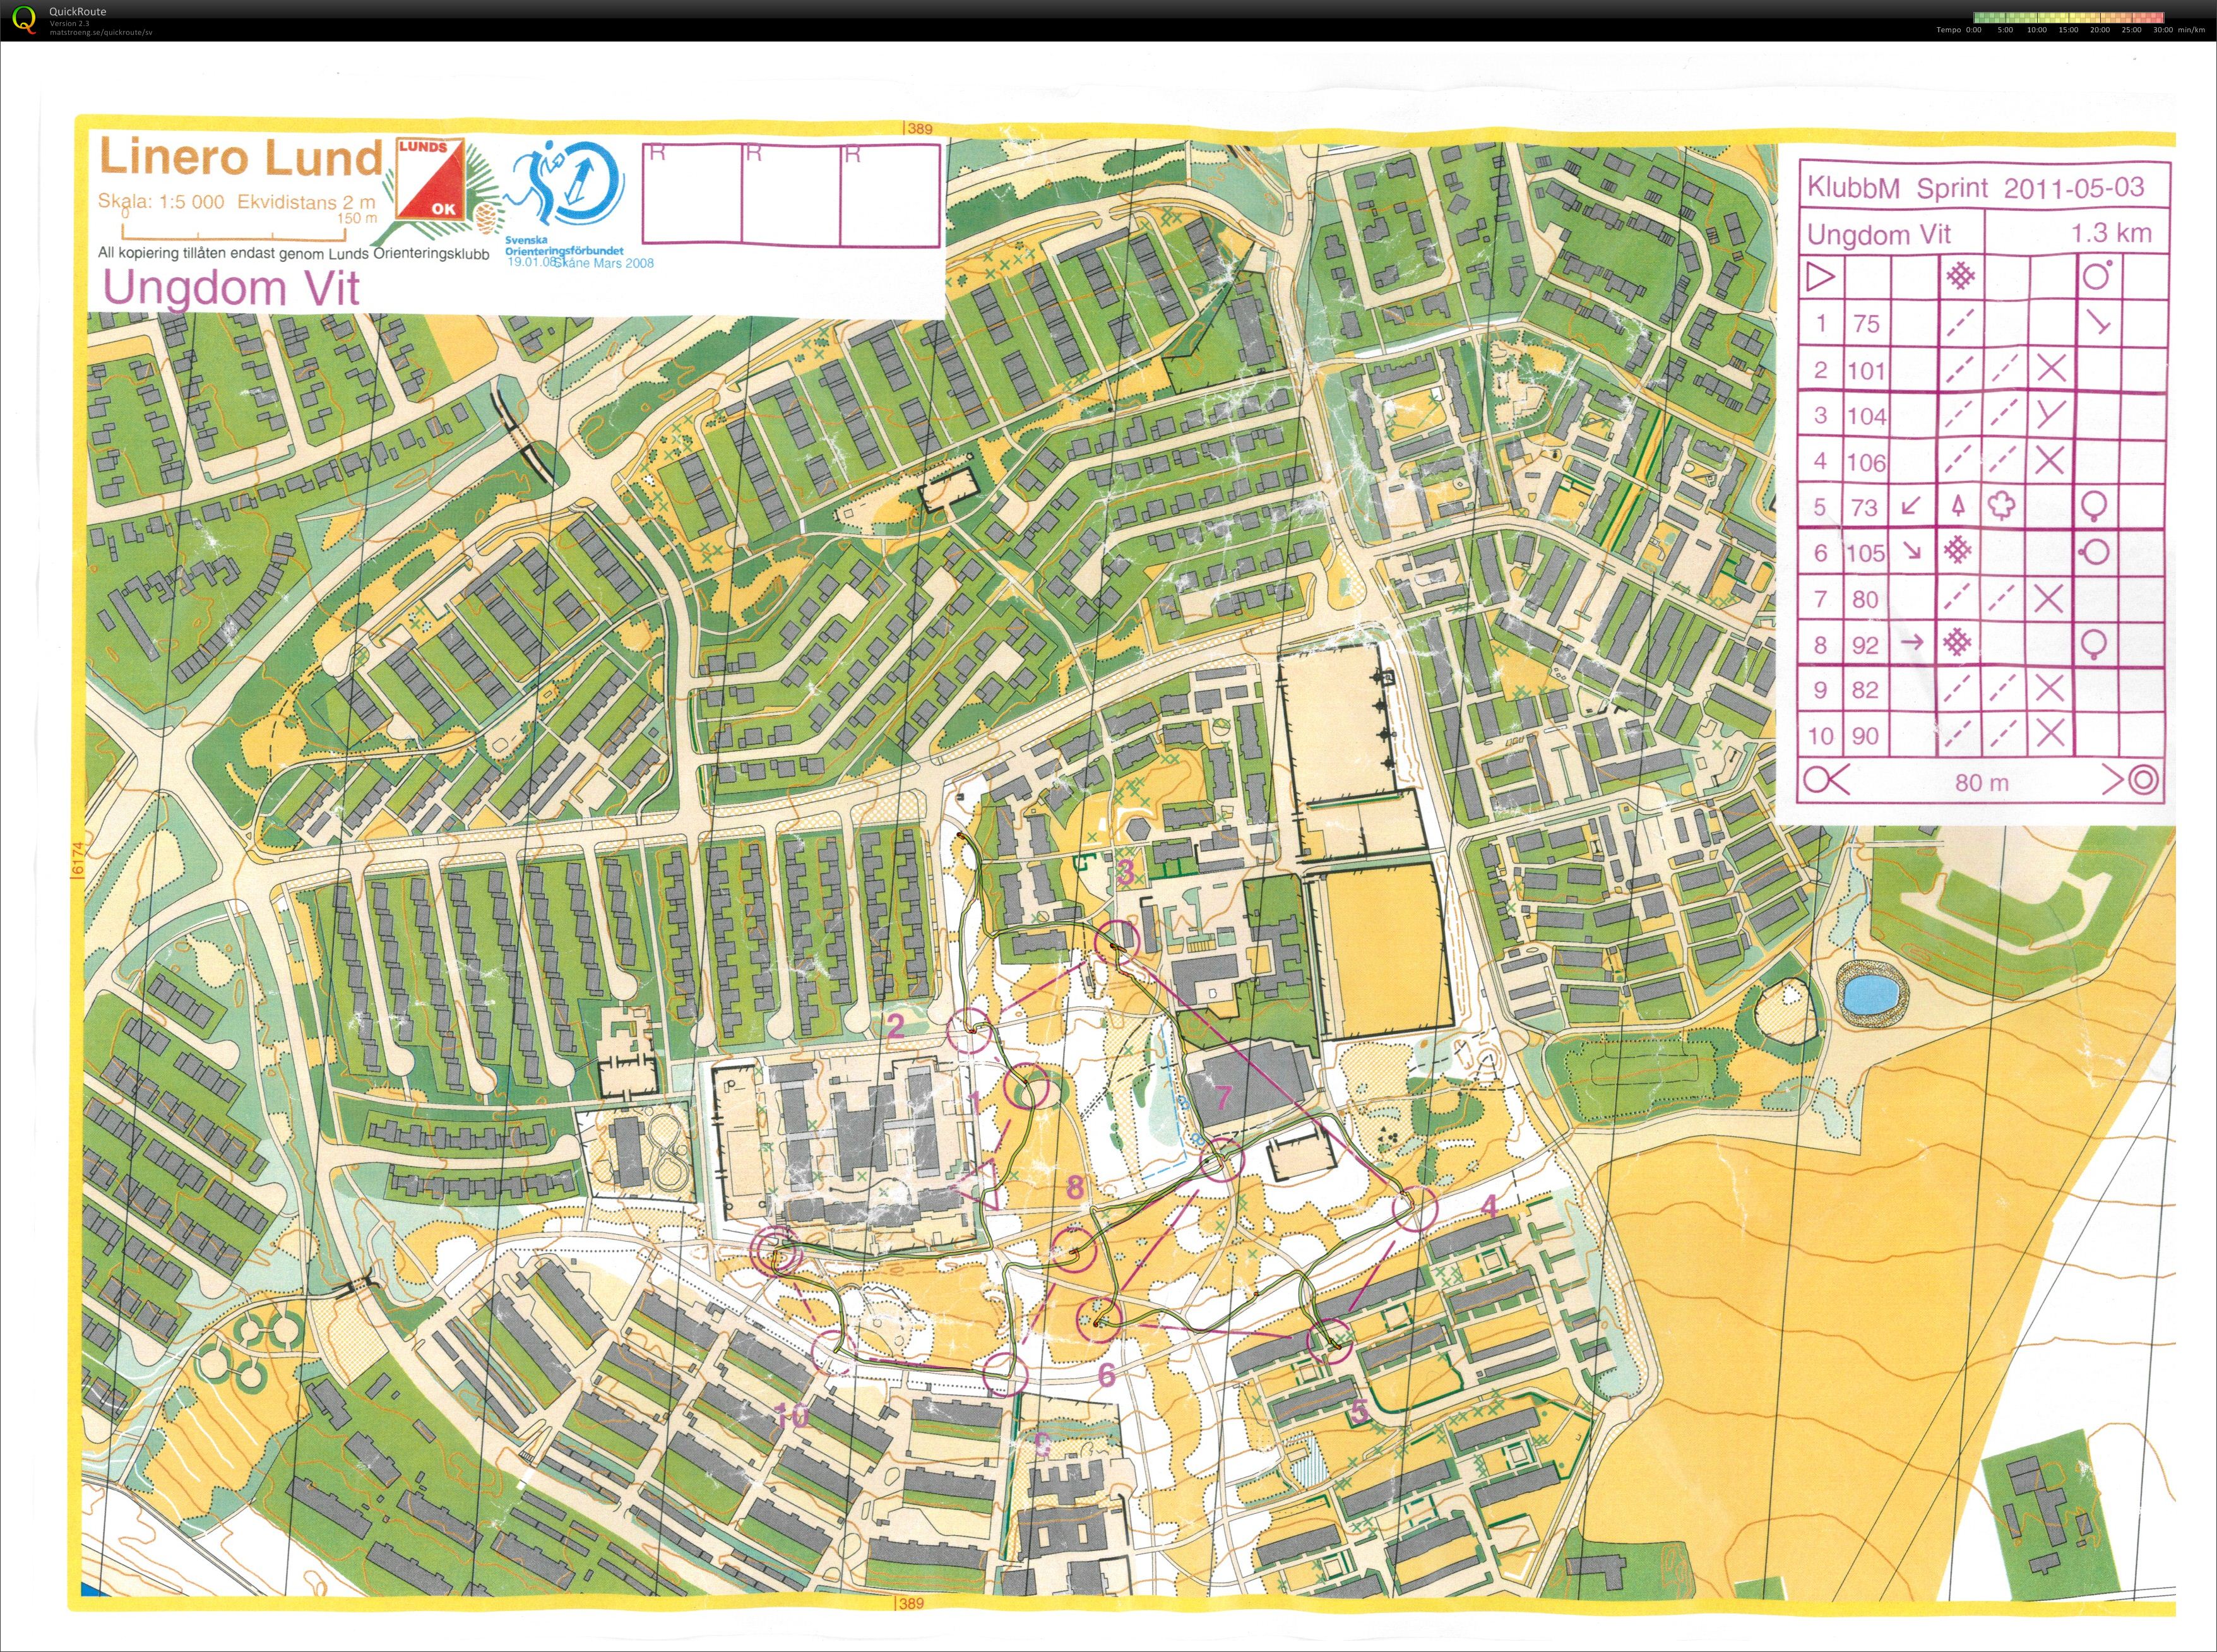Screen dimensions: 2217x1652
Task: Click the QuickRoute title text
Action: click(77, 12)
